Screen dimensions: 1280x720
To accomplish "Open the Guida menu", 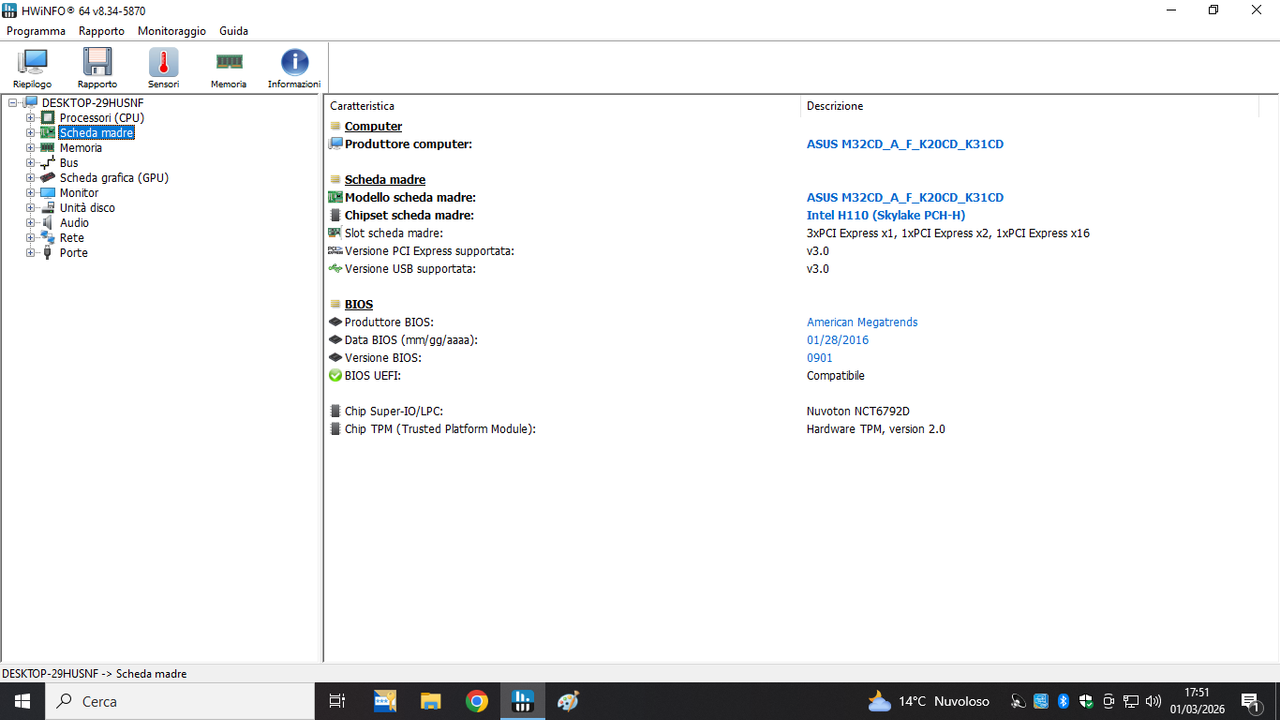I will [x=234, y=31].
